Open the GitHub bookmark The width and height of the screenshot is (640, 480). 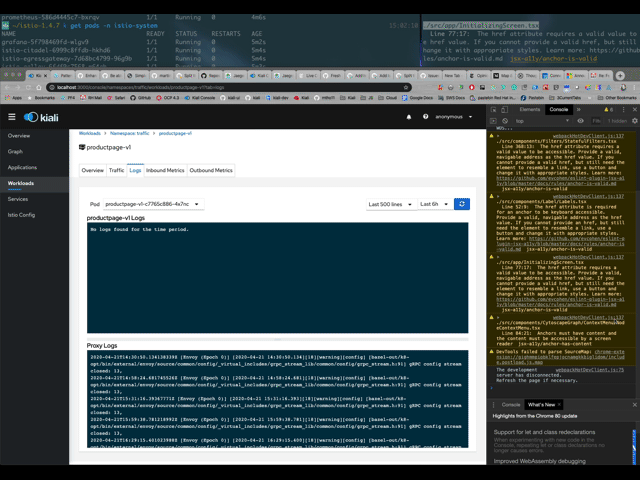140,98
